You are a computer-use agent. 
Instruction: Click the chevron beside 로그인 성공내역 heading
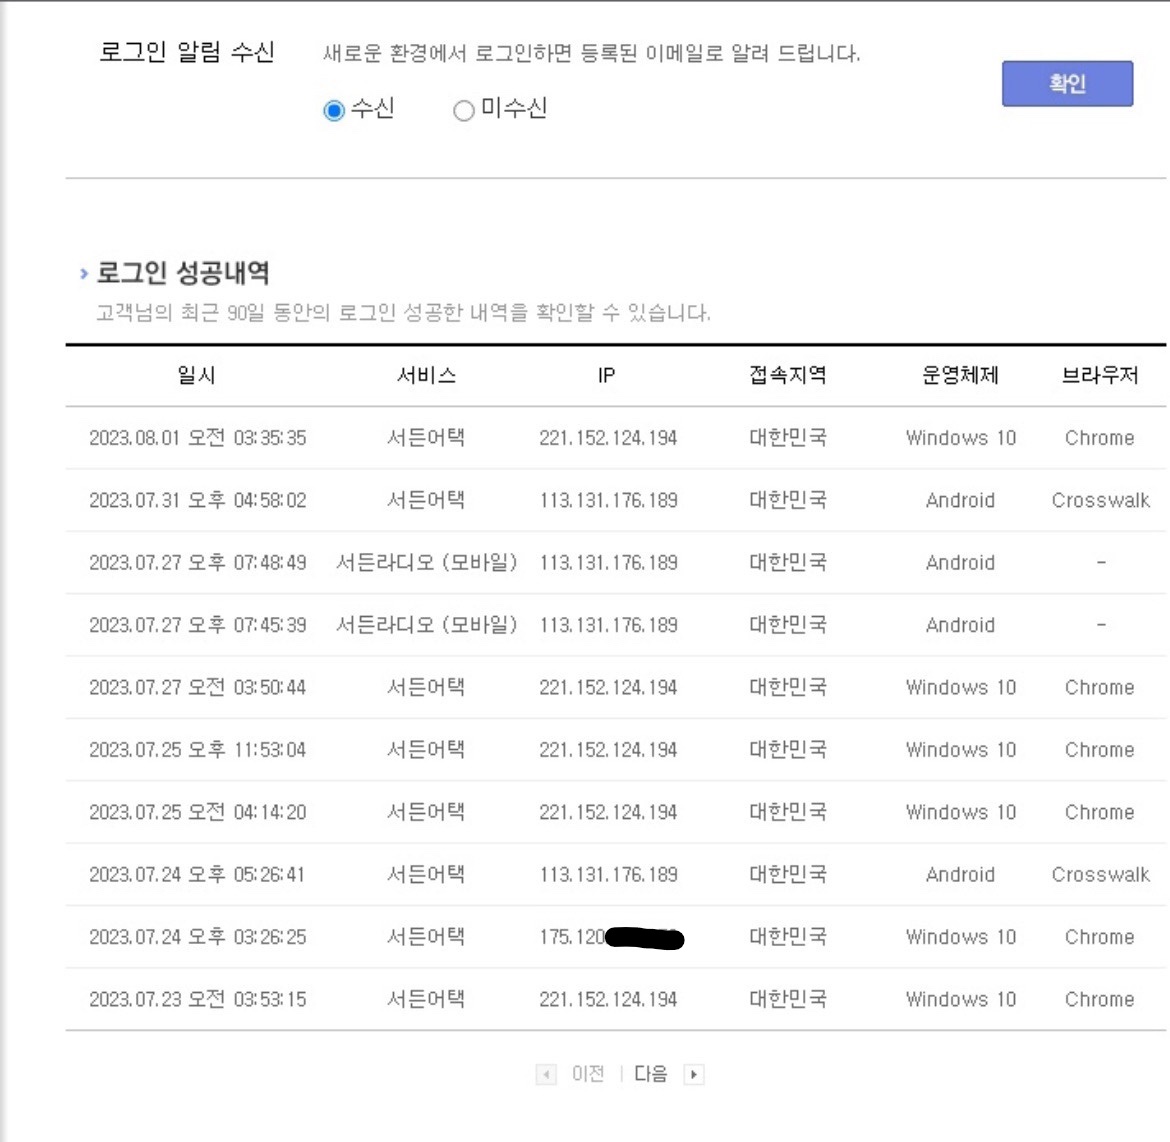pos(84,274)
